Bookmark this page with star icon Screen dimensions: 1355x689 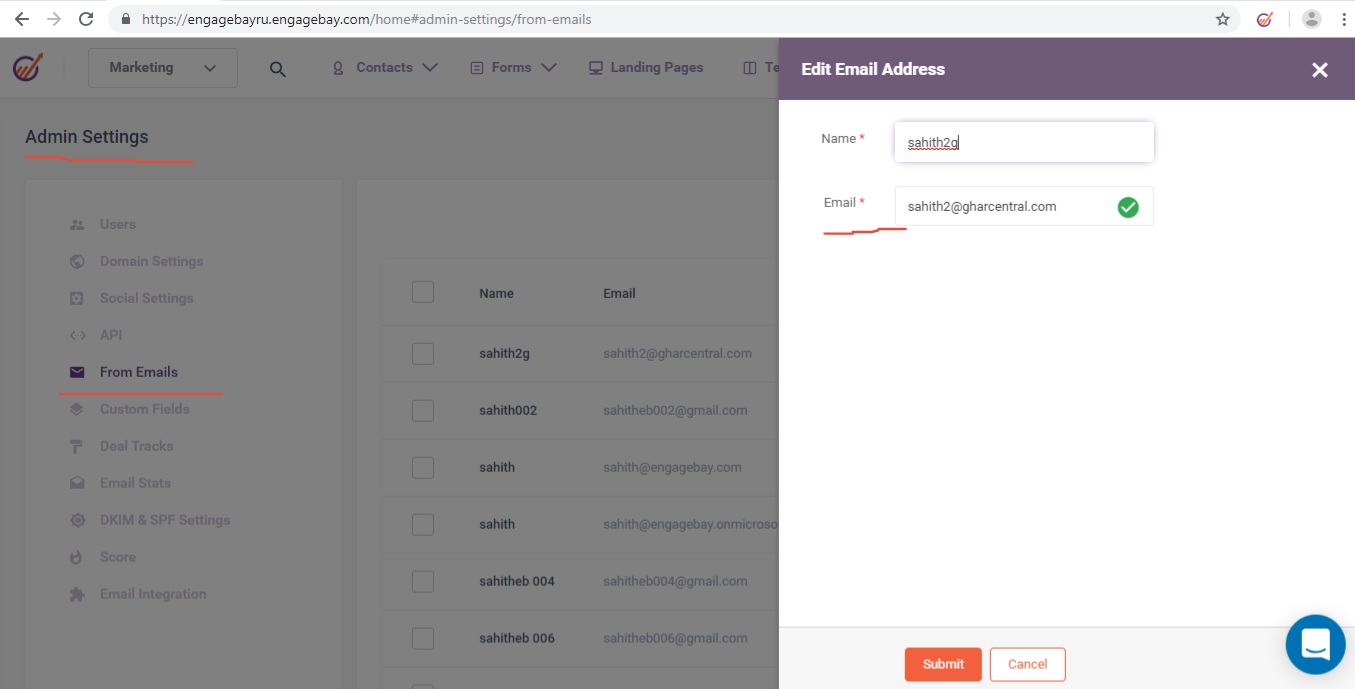[x=1222, y=19]
